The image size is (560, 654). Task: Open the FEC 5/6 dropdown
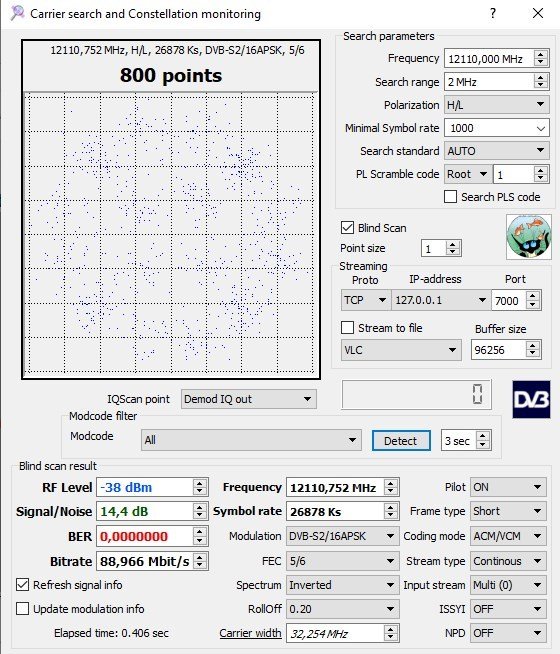pyautogui.click(x=343, y=561)
